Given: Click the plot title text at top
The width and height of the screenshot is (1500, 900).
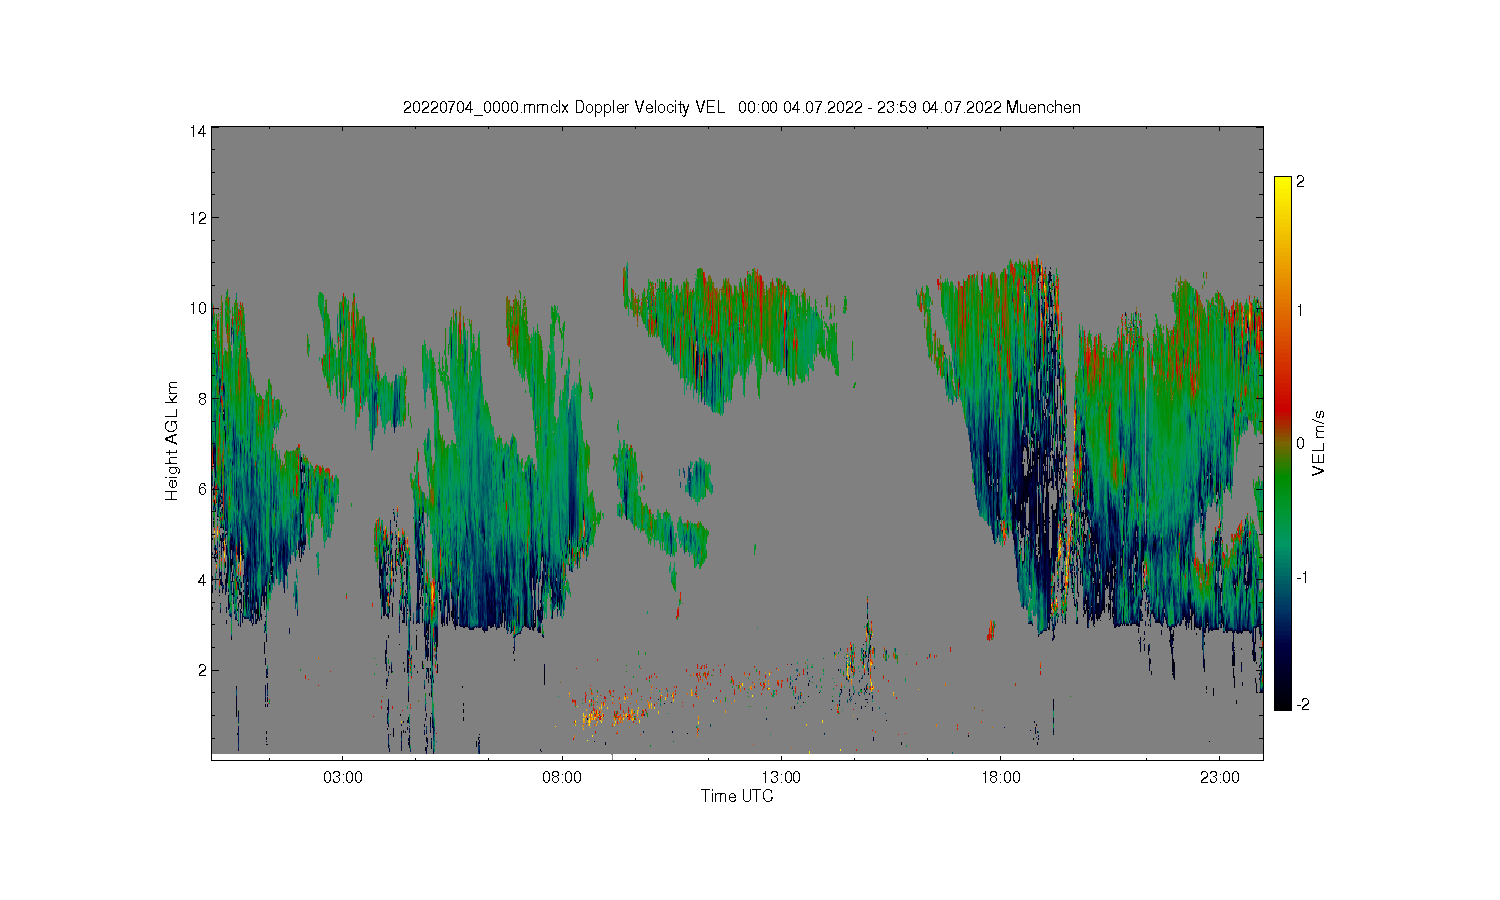Looking at the screenshot, I should 741,107.
